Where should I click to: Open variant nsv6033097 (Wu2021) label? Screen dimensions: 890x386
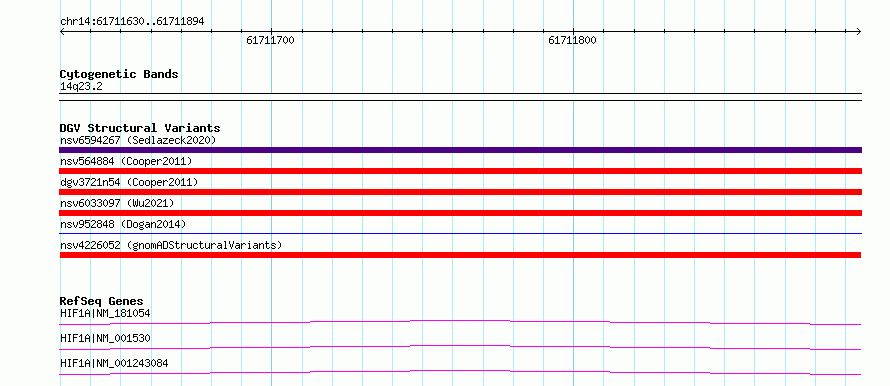tap(117, 203)
